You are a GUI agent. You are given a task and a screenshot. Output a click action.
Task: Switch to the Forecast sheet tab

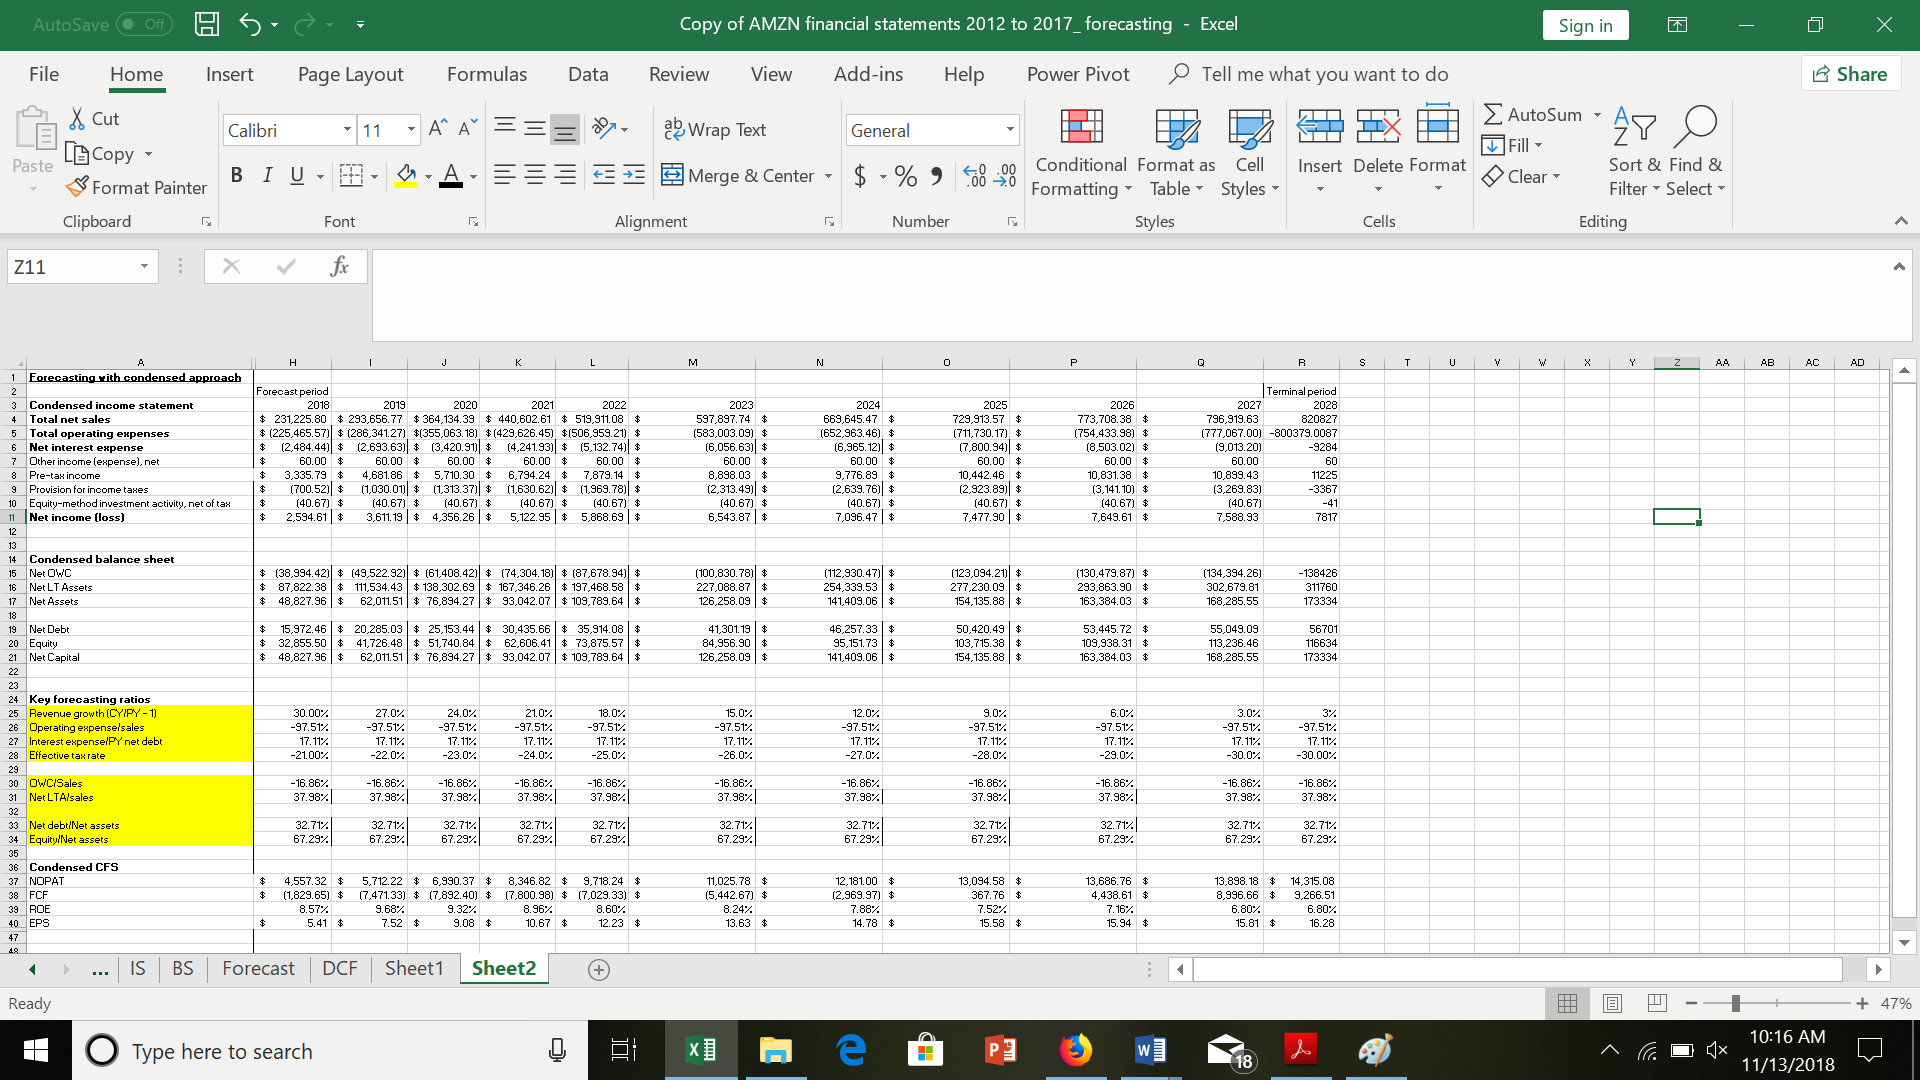258,968
